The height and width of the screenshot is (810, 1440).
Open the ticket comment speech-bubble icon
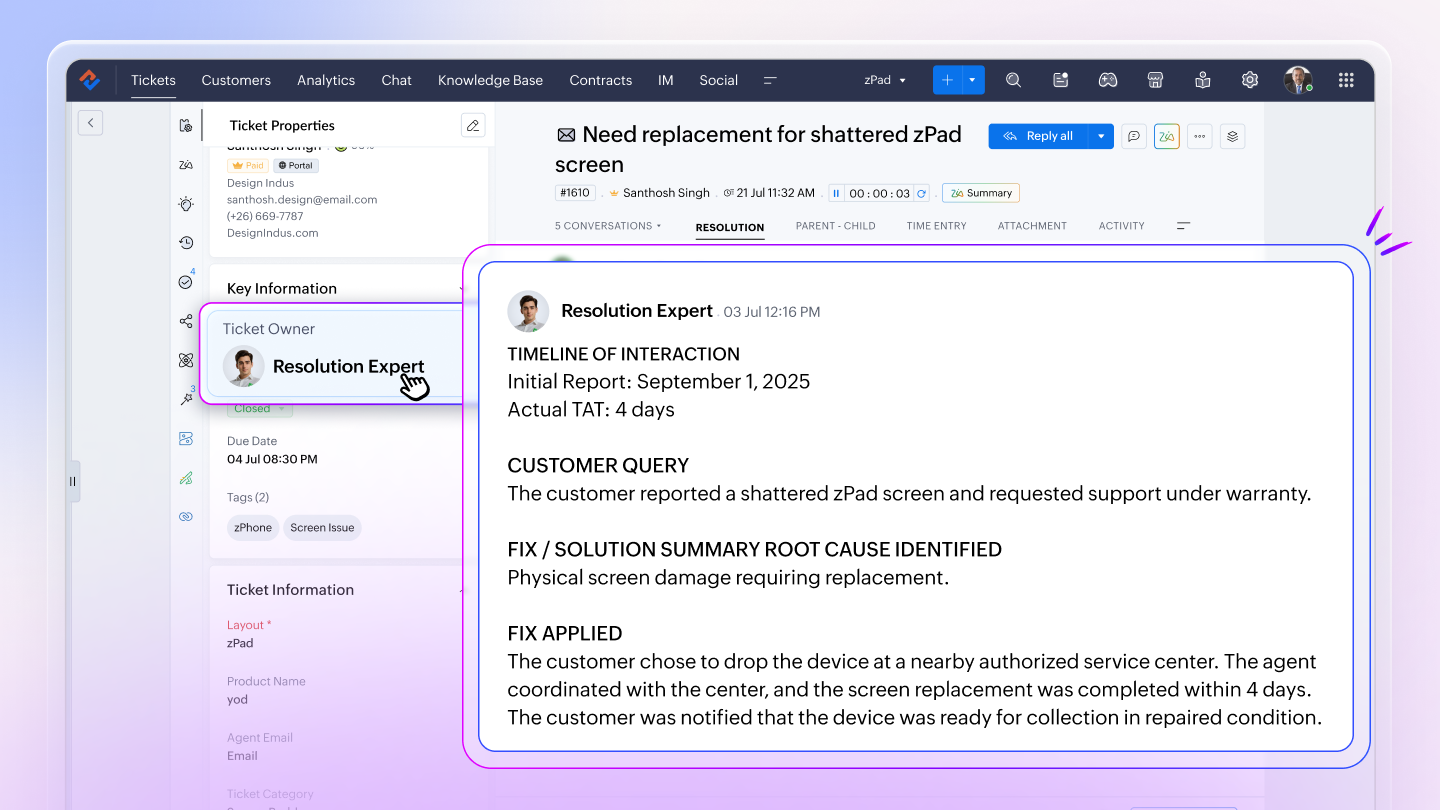(1133, 136)
